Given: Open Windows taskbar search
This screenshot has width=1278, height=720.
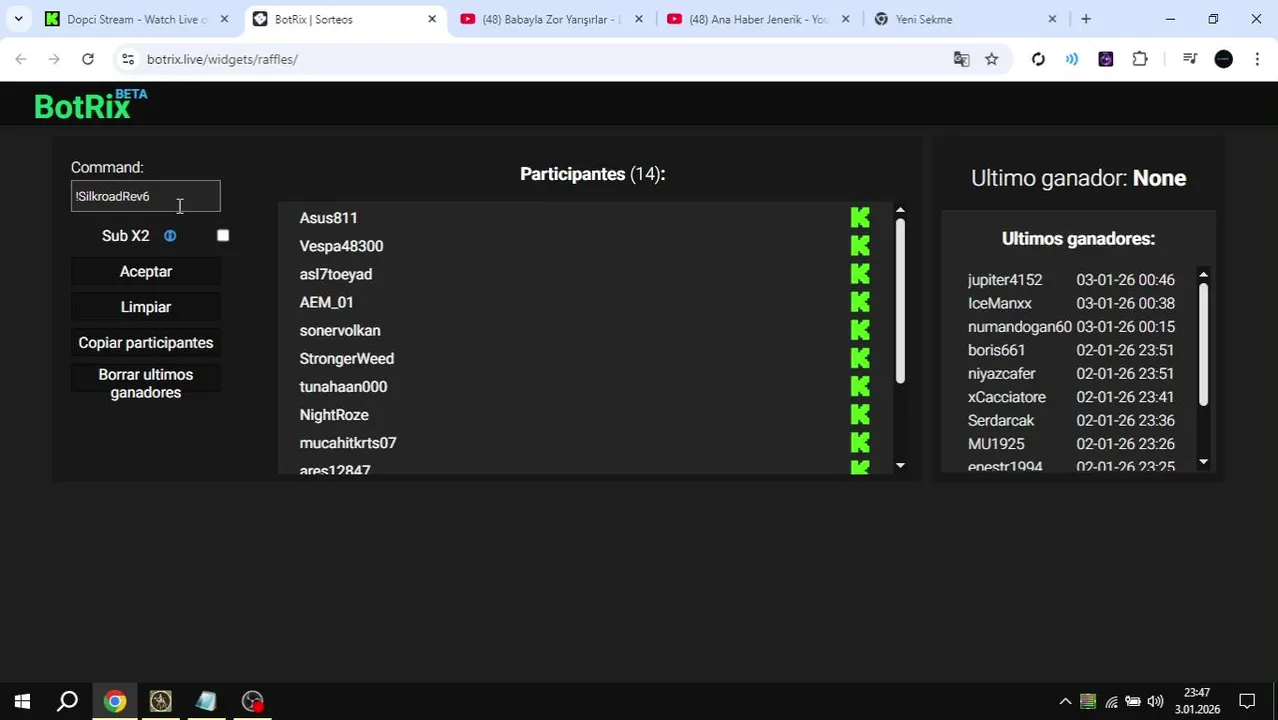Looking at the screenshot, I should [67, 701].
